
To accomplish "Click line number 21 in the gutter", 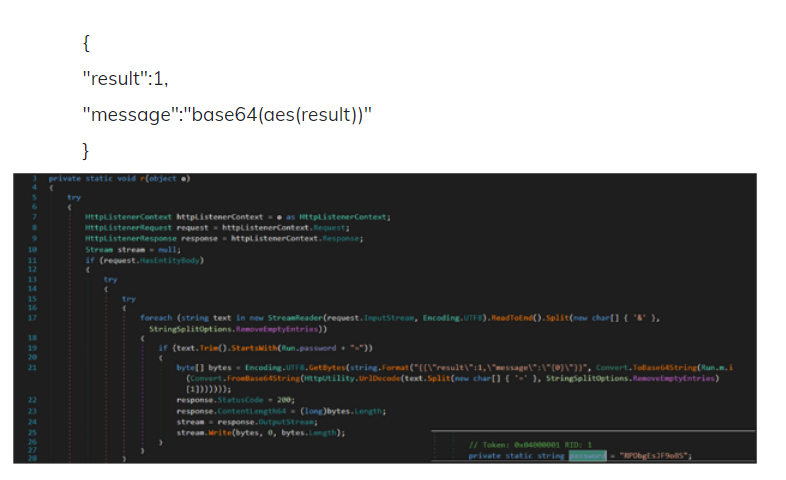I will pyautogui.click(x=32, y=368).
